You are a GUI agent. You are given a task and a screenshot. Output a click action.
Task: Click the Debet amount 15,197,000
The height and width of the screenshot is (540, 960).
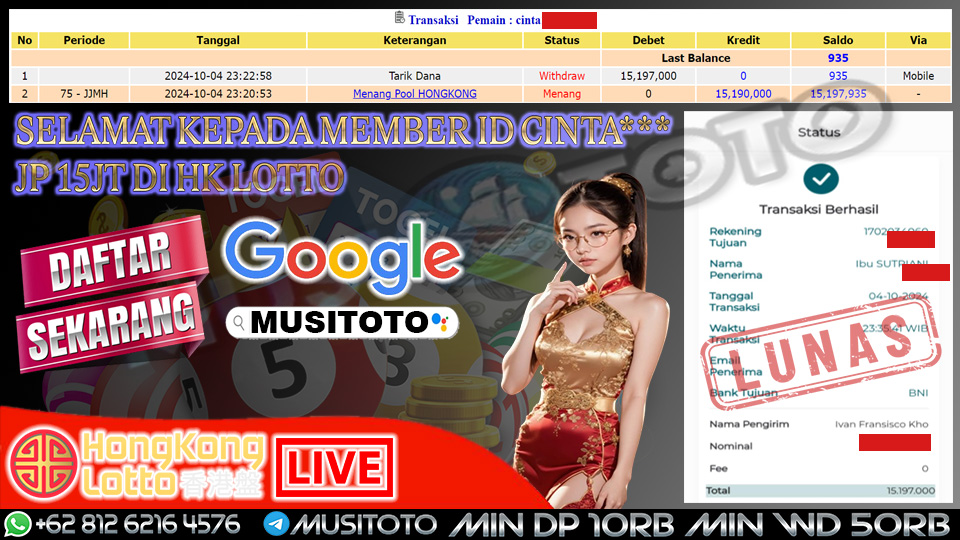coord(648,76)
